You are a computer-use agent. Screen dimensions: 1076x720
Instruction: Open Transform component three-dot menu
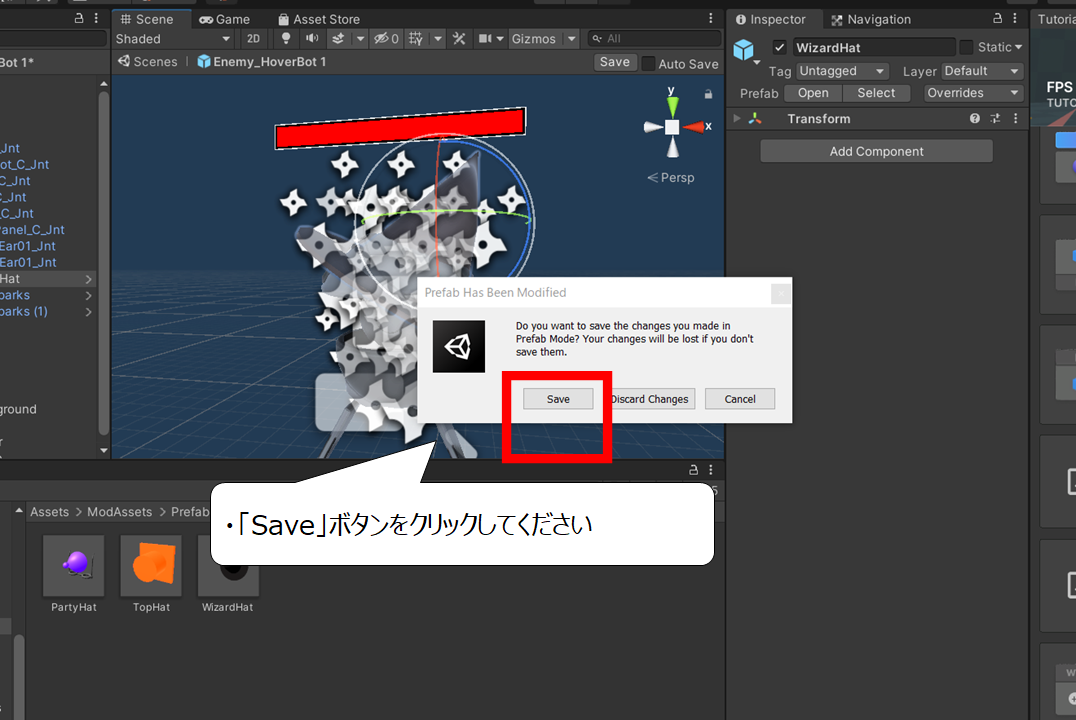1016,118
